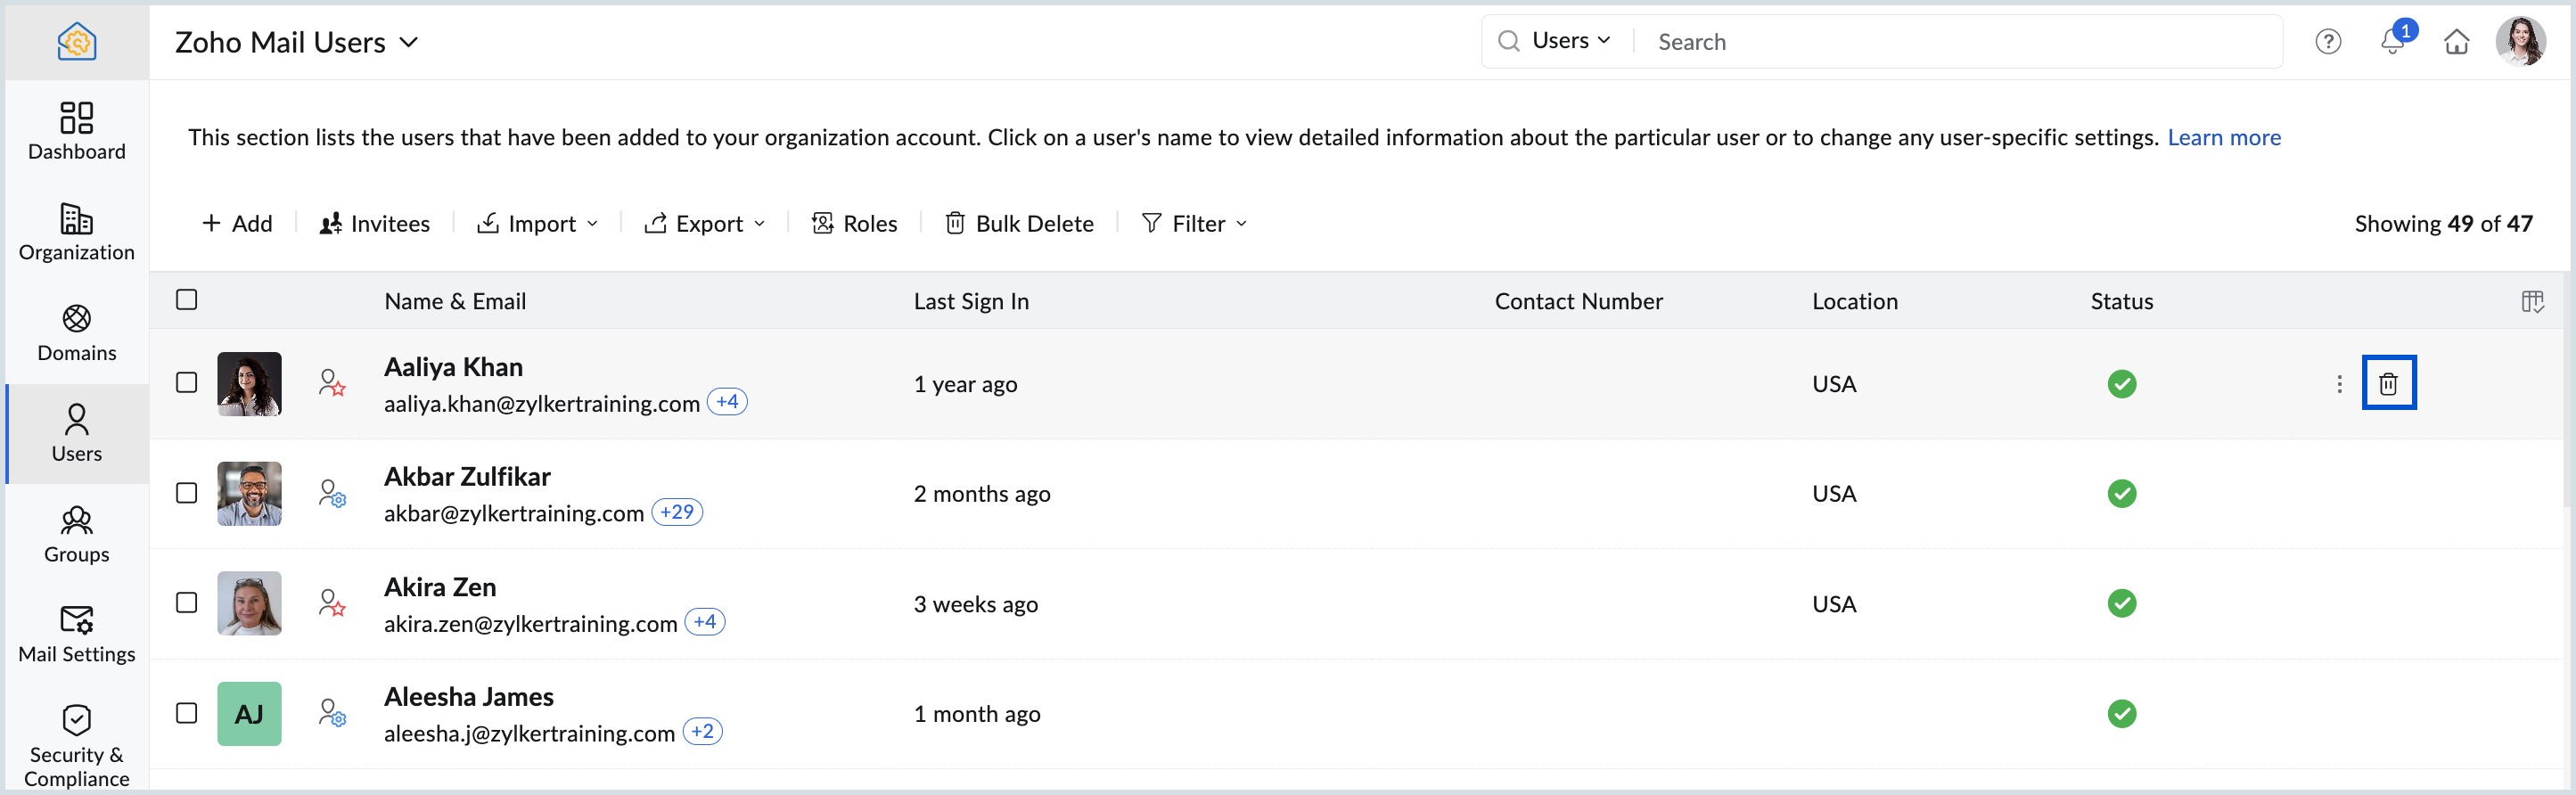Expand Akbar Zulfikar's +29 email aliases
This screenshot has height=795, width=2576.
click(677, 512)
